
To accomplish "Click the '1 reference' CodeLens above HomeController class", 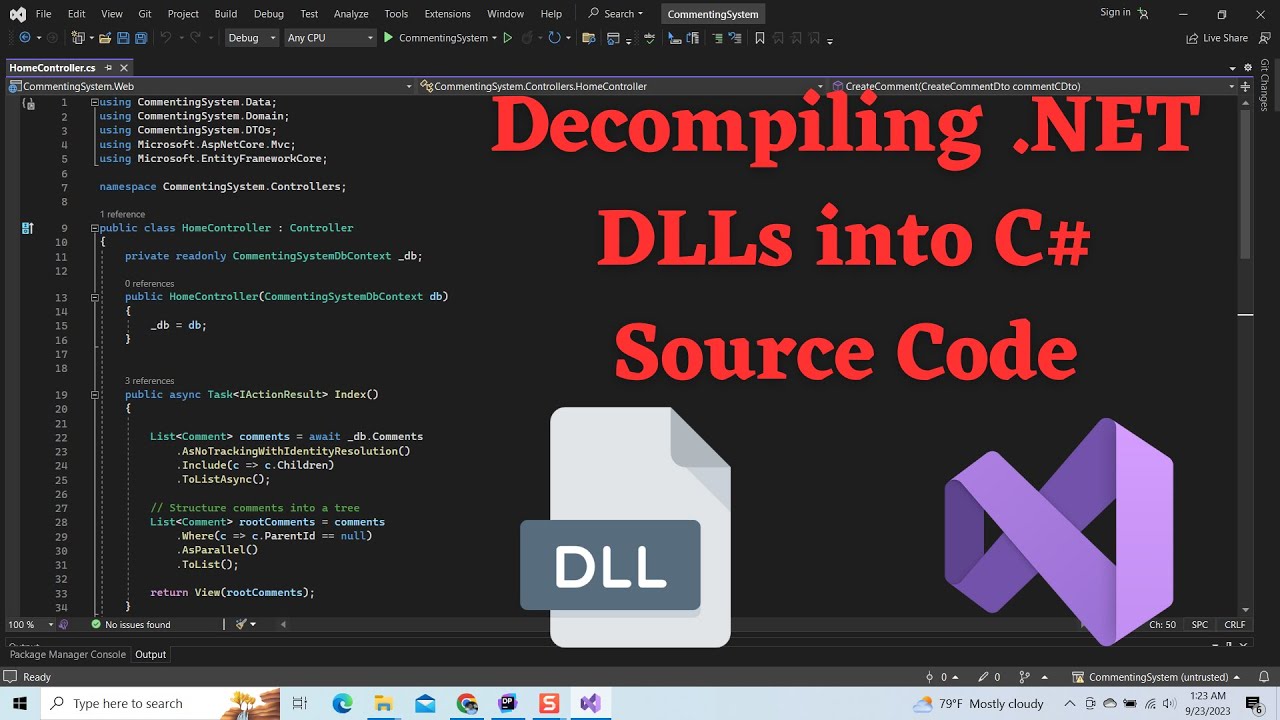I will click(x=122, y=214).
